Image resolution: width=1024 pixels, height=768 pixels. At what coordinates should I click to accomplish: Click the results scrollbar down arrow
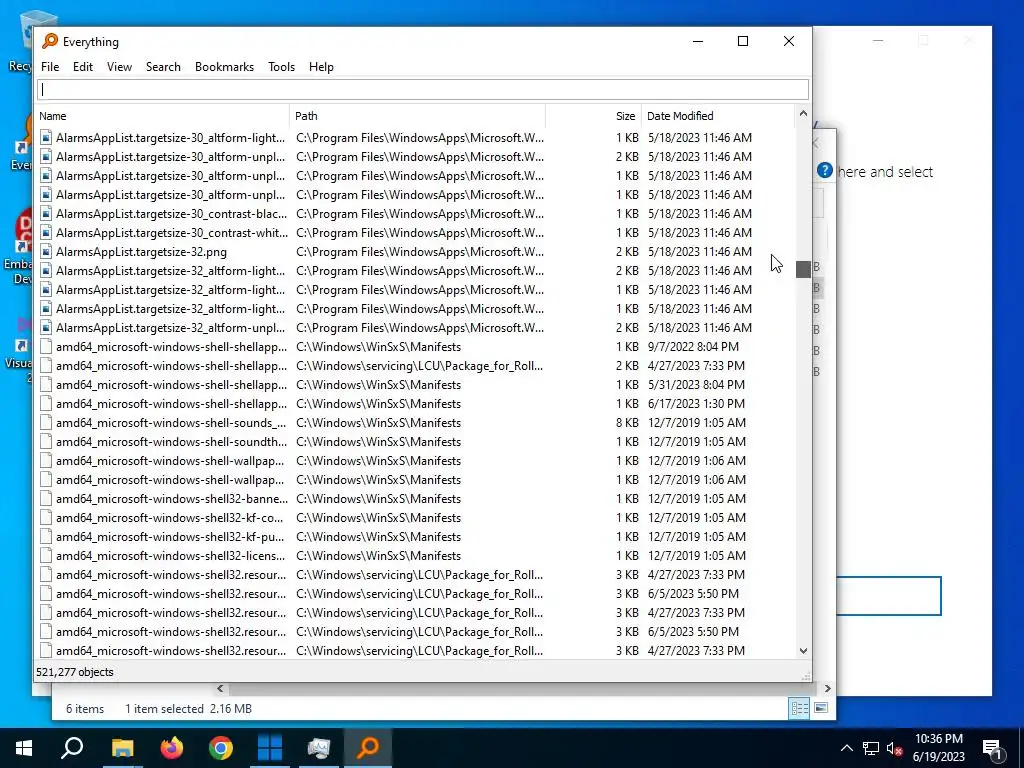[803, 651]
